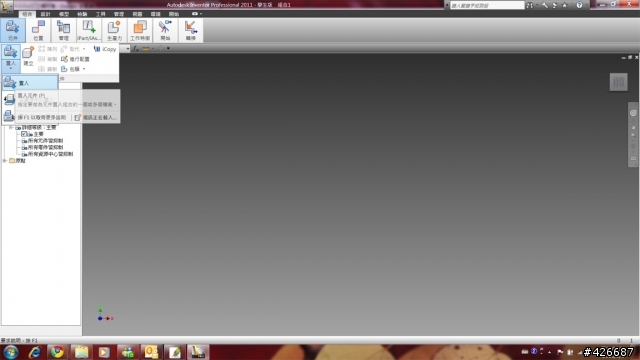640x360 pixels.
Task: Collapse the 詳細等級 level-of-detail tree node
Action: click(x=11, y=127)
